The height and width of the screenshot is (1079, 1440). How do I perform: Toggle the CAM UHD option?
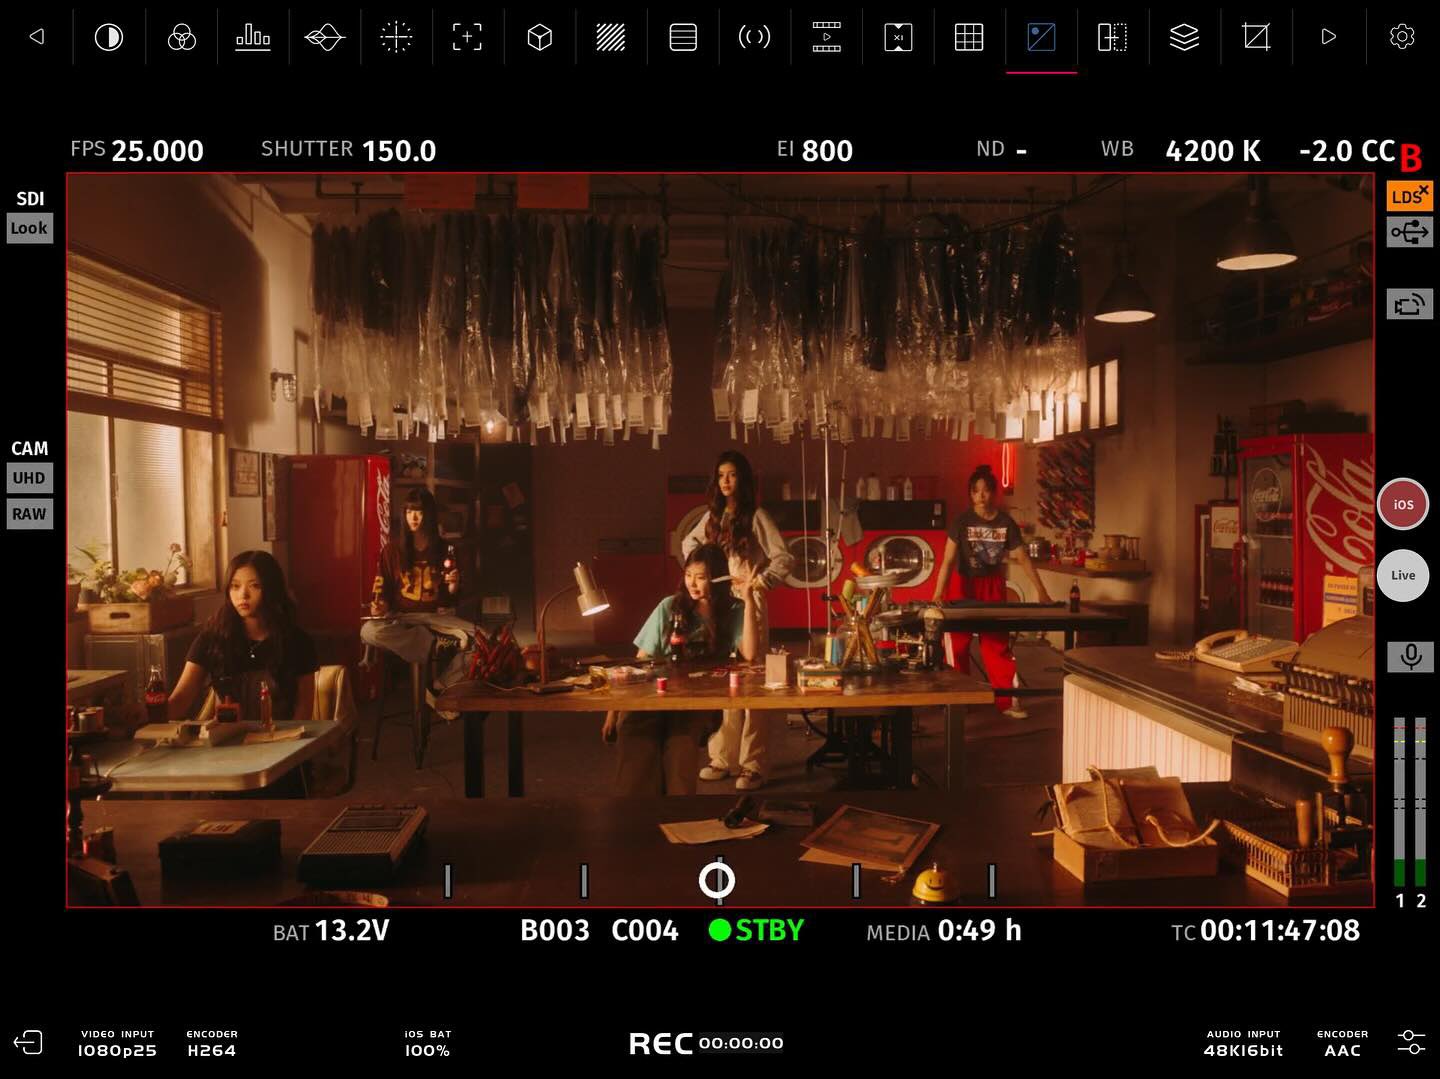[x=29, y=478]
